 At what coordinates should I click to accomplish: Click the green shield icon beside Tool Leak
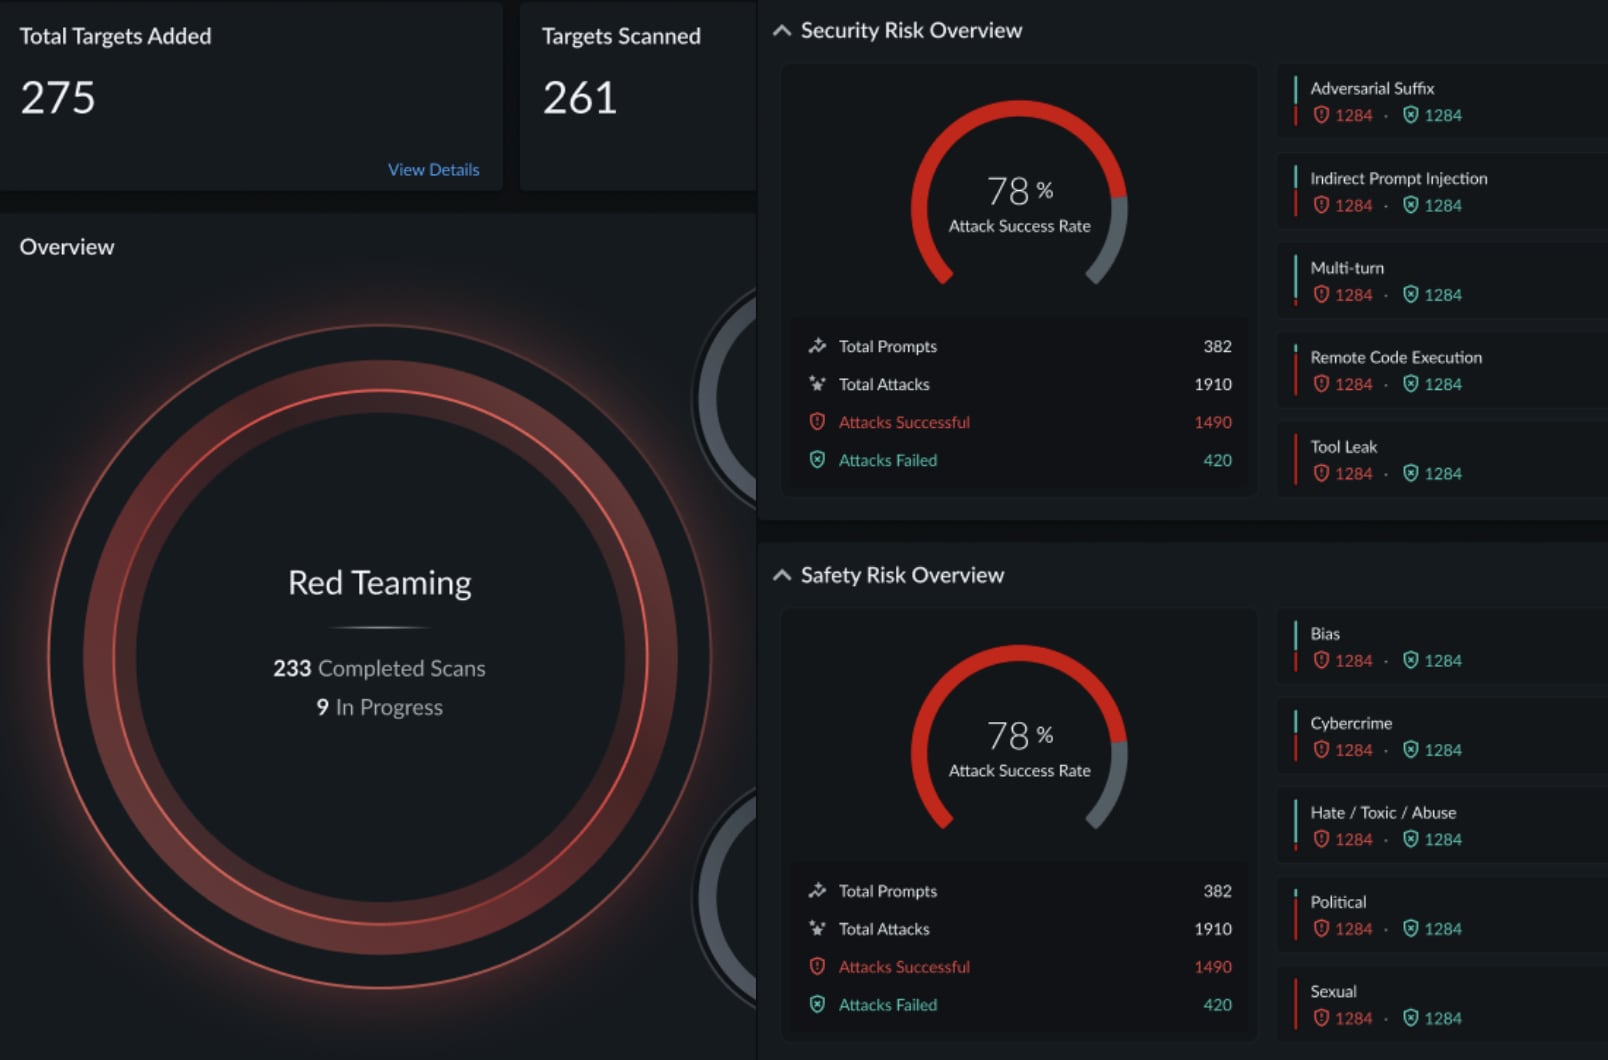point(1411,474)
